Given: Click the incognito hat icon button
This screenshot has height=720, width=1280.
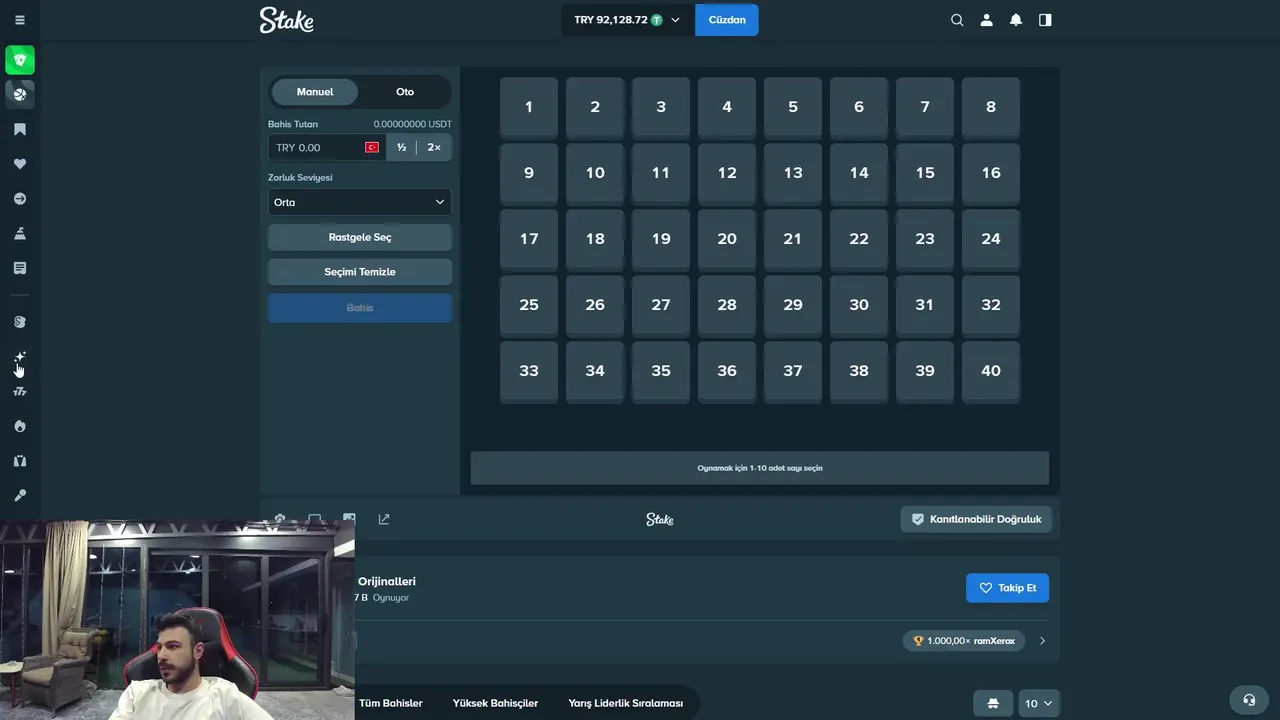Looking at the screenshot, I should point(993,703).
